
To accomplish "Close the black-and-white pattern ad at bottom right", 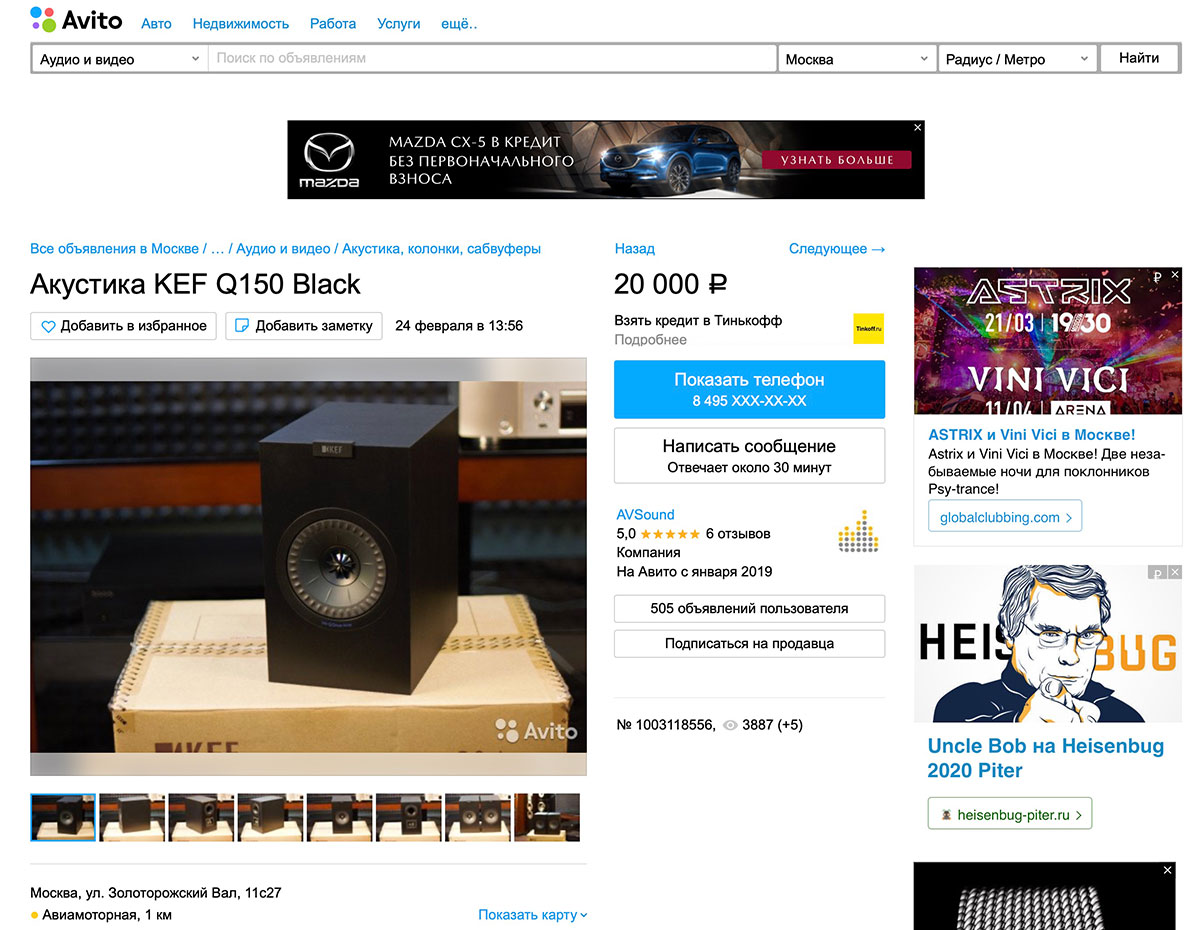I will (x=1167, y=871).
